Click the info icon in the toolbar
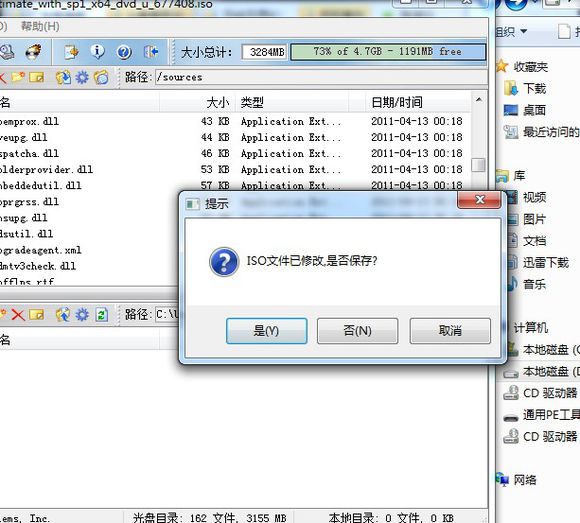Screen dimensions: 580x523 point(97,52)
